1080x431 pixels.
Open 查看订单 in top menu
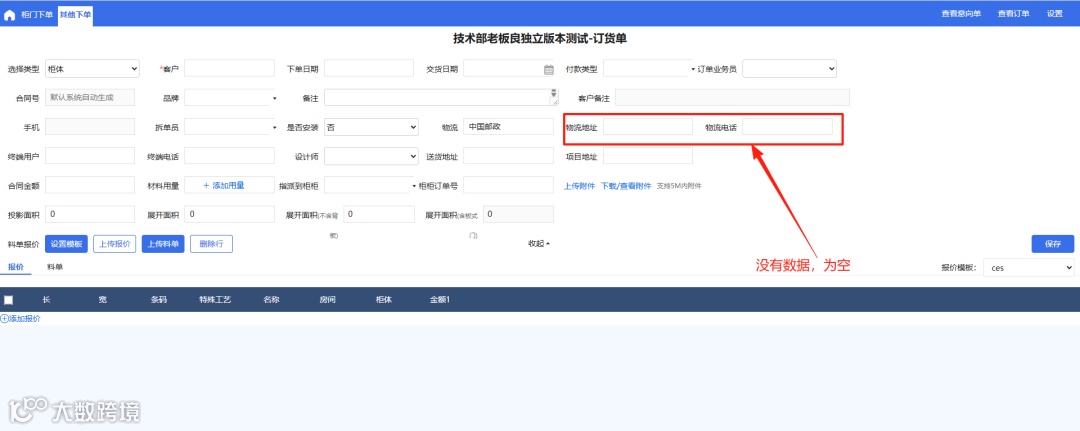click(x=1013, y=14)
